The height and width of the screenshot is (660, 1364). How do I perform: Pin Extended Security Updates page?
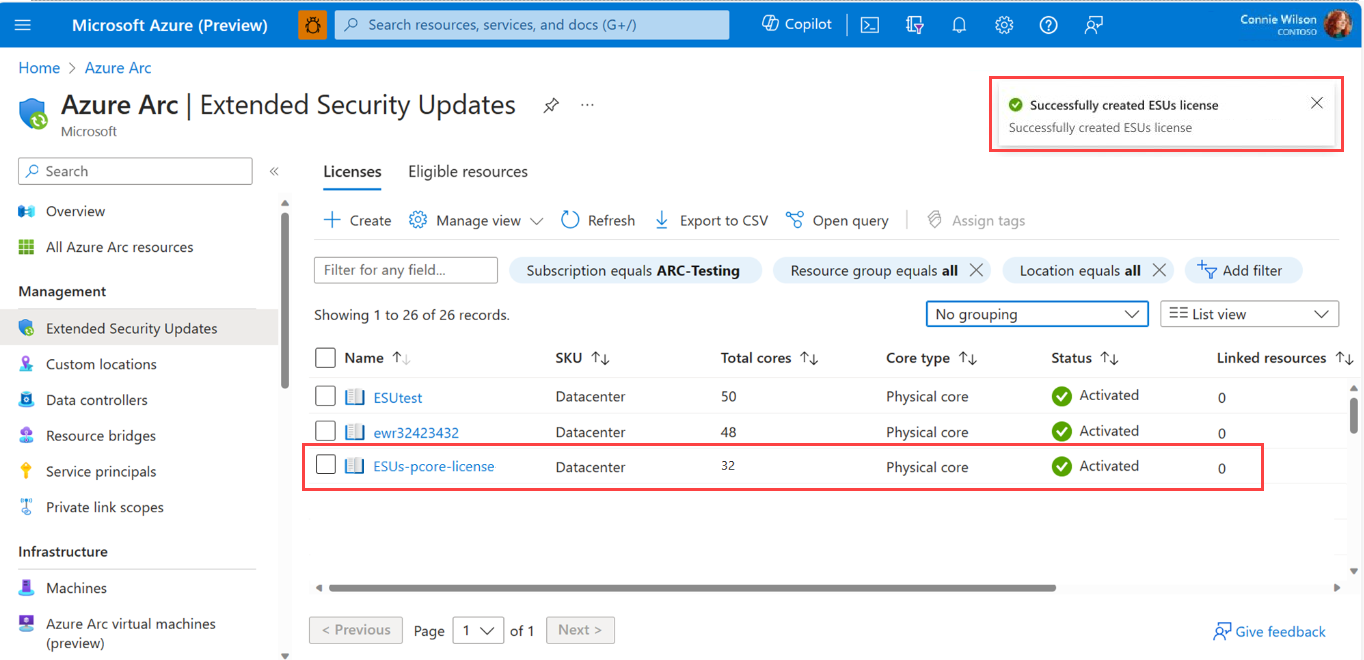[x=551, y=105]
